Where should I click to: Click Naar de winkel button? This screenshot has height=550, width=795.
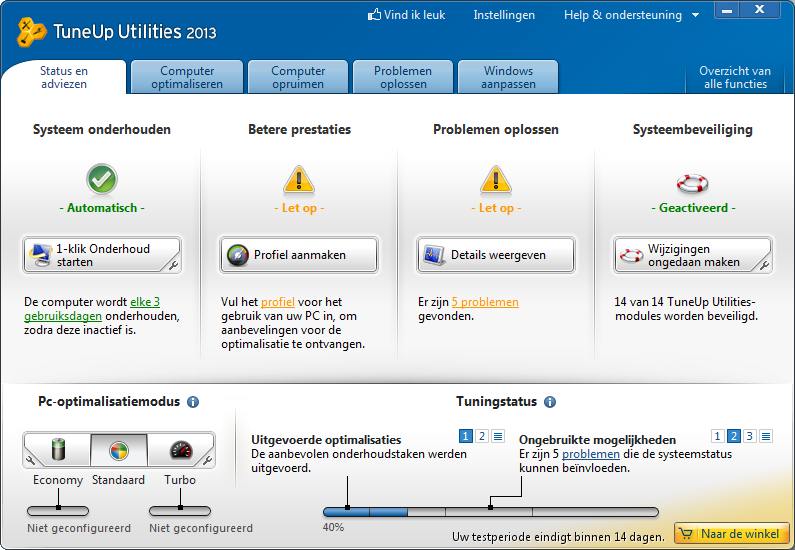(x=732, y=534)
